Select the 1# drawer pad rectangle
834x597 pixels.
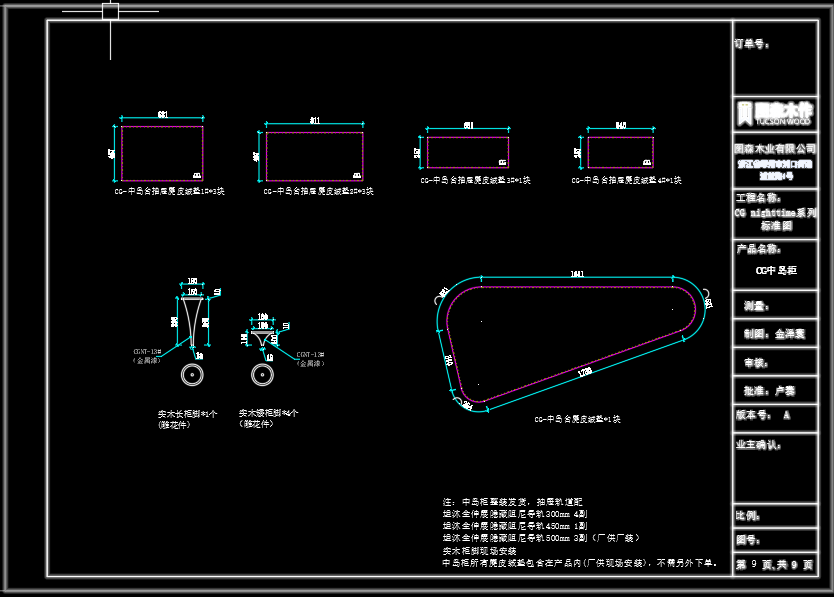pos(161,152)
